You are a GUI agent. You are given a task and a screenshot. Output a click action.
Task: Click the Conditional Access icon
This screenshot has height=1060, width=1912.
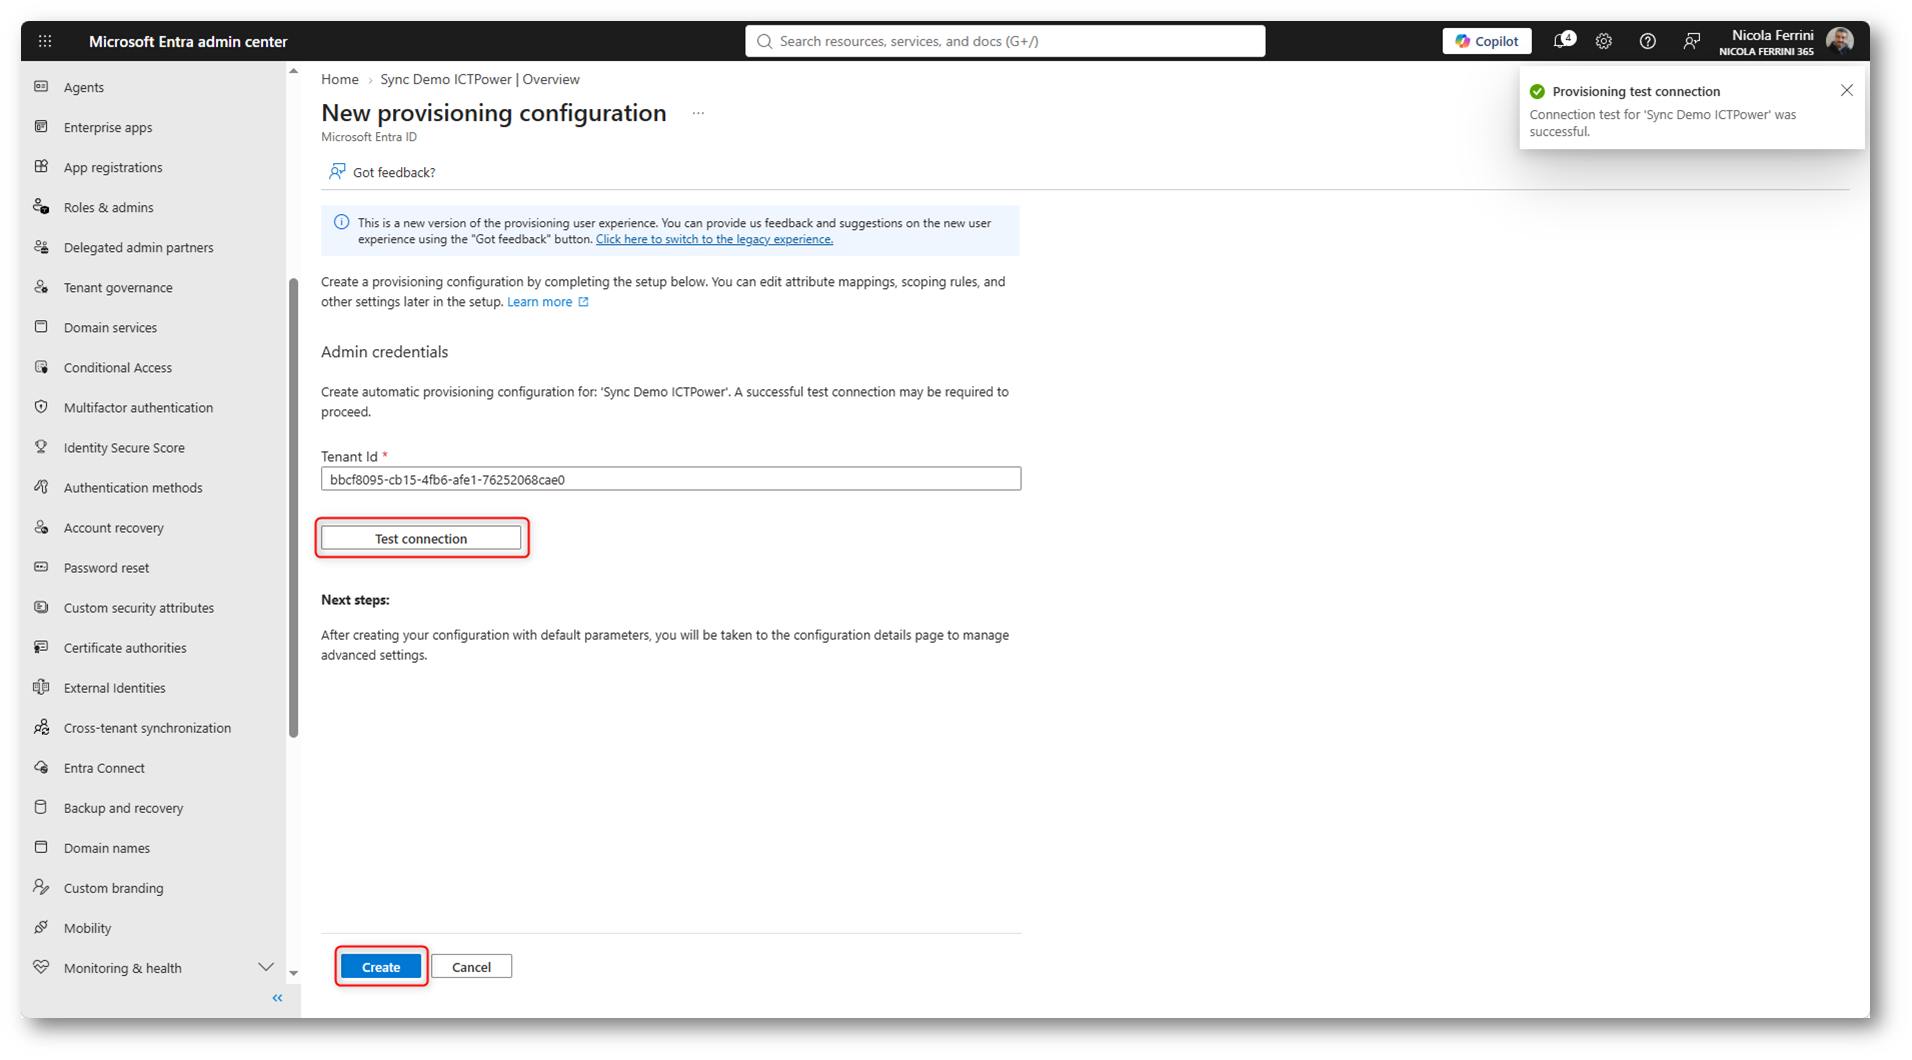click(x=41, y=367)
